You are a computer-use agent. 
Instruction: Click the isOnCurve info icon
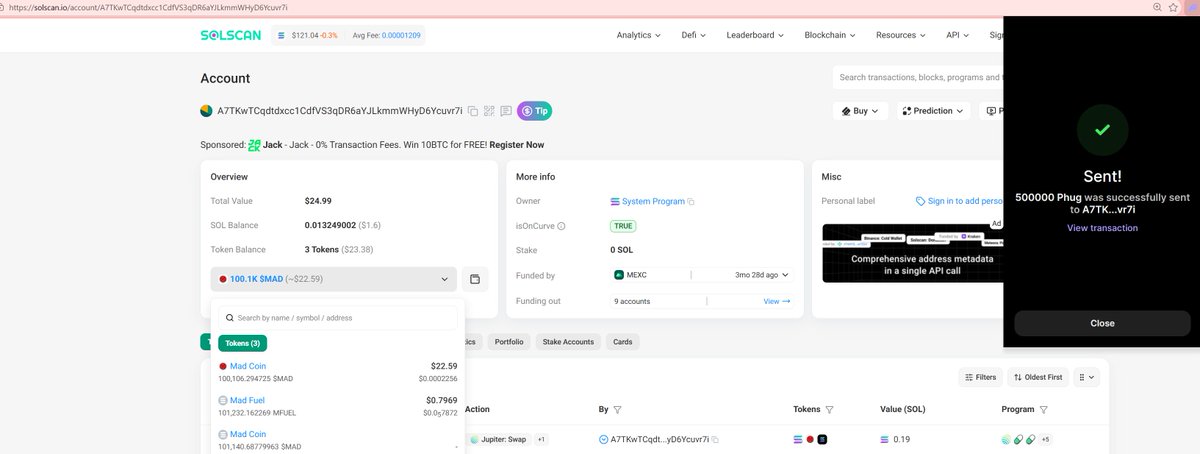click(x=561, y=226)
